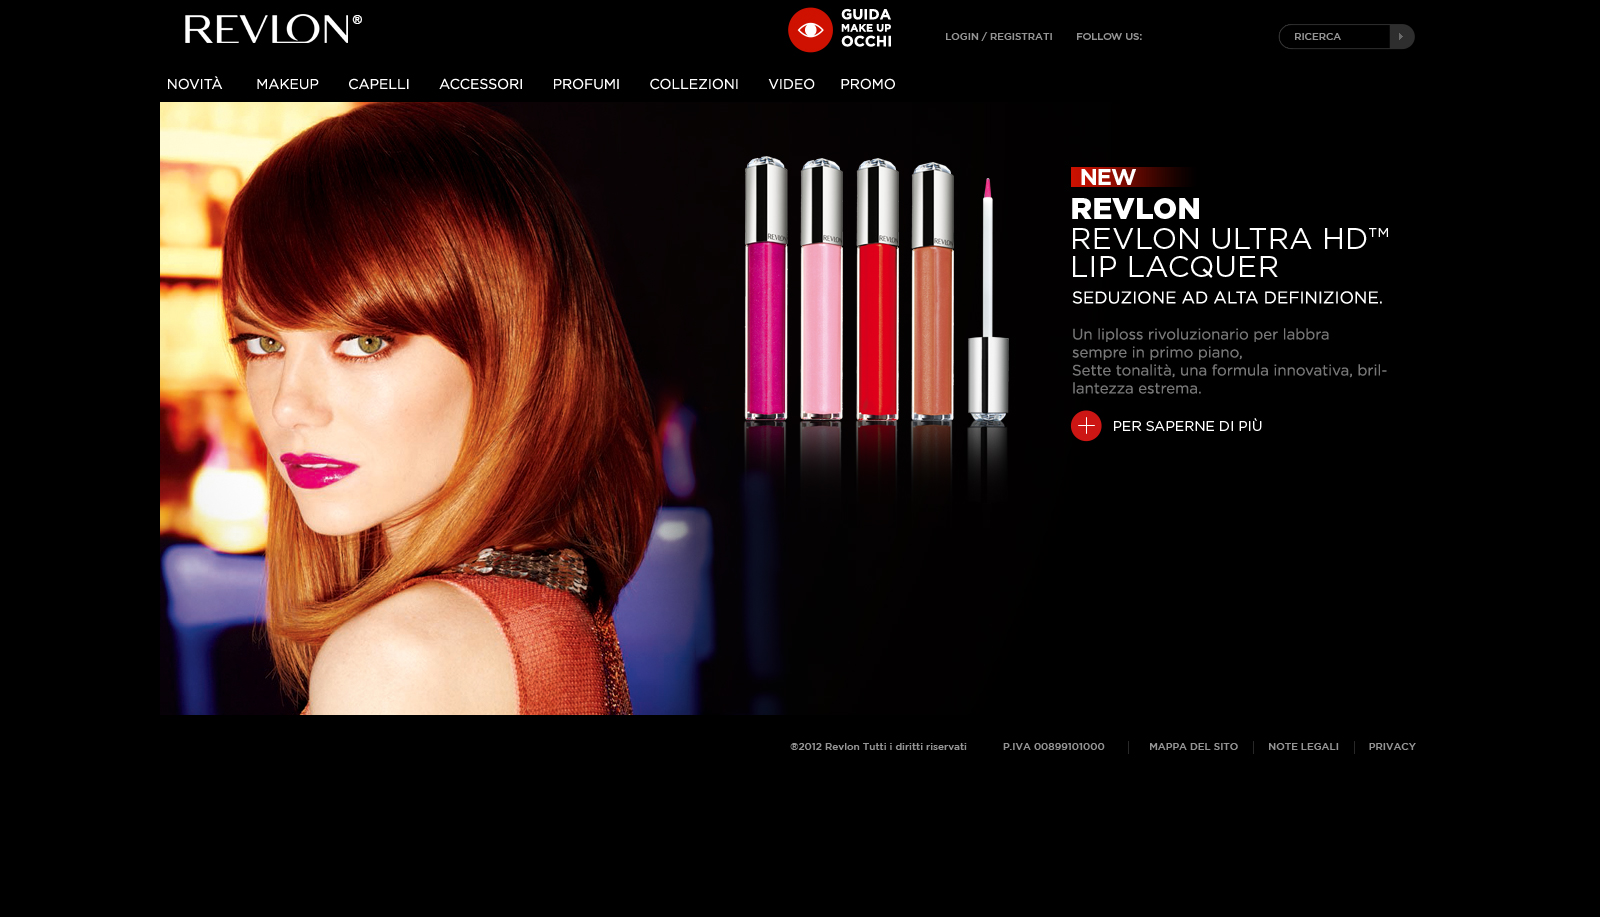
Task: Open the Collezioni menu
Action: [x=694, y=84]
